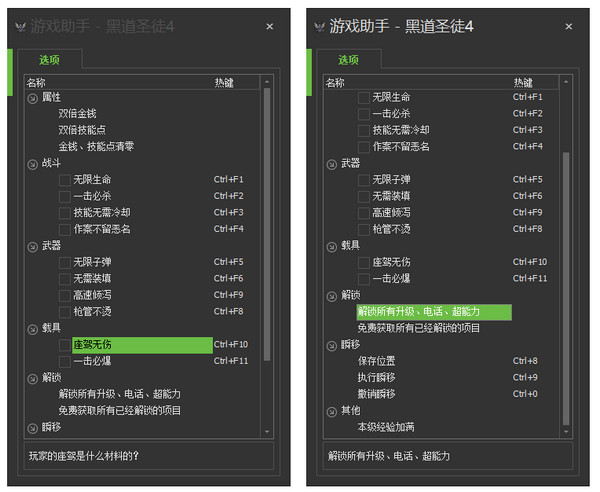Viewport: 600px width, 492px height.
Task: Click app logo icon in left window title
Action: coord(20,27)
